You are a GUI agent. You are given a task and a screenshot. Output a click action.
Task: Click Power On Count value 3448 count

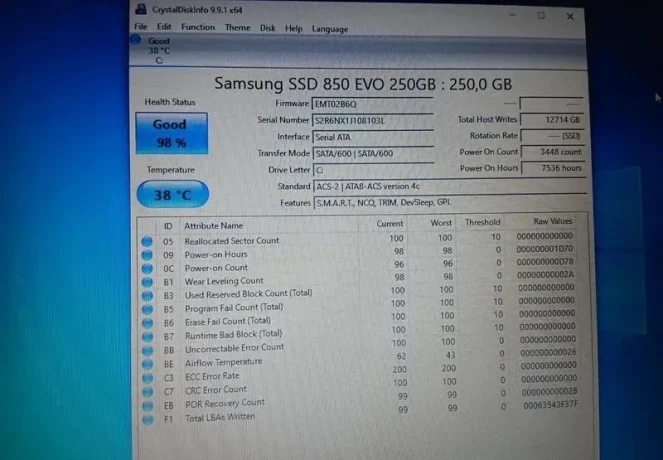(553, 152)
